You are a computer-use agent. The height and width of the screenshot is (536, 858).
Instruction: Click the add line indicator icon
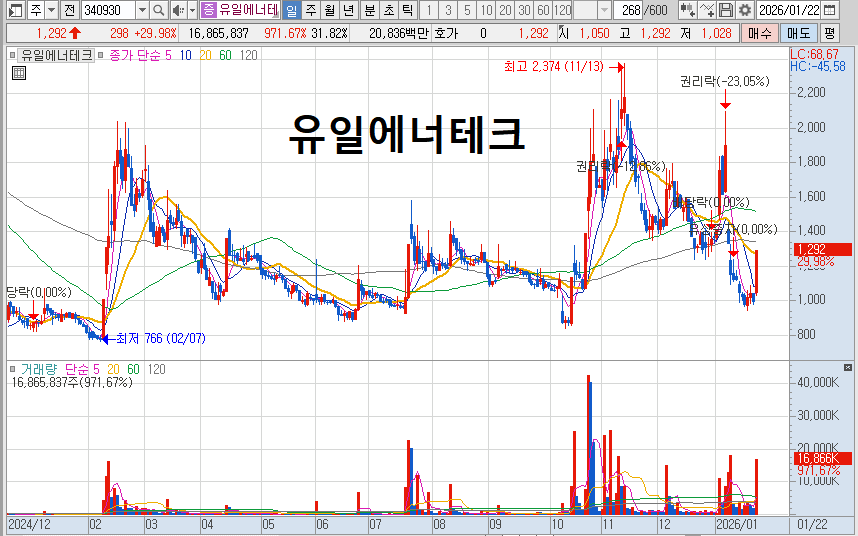click(707, 10)
